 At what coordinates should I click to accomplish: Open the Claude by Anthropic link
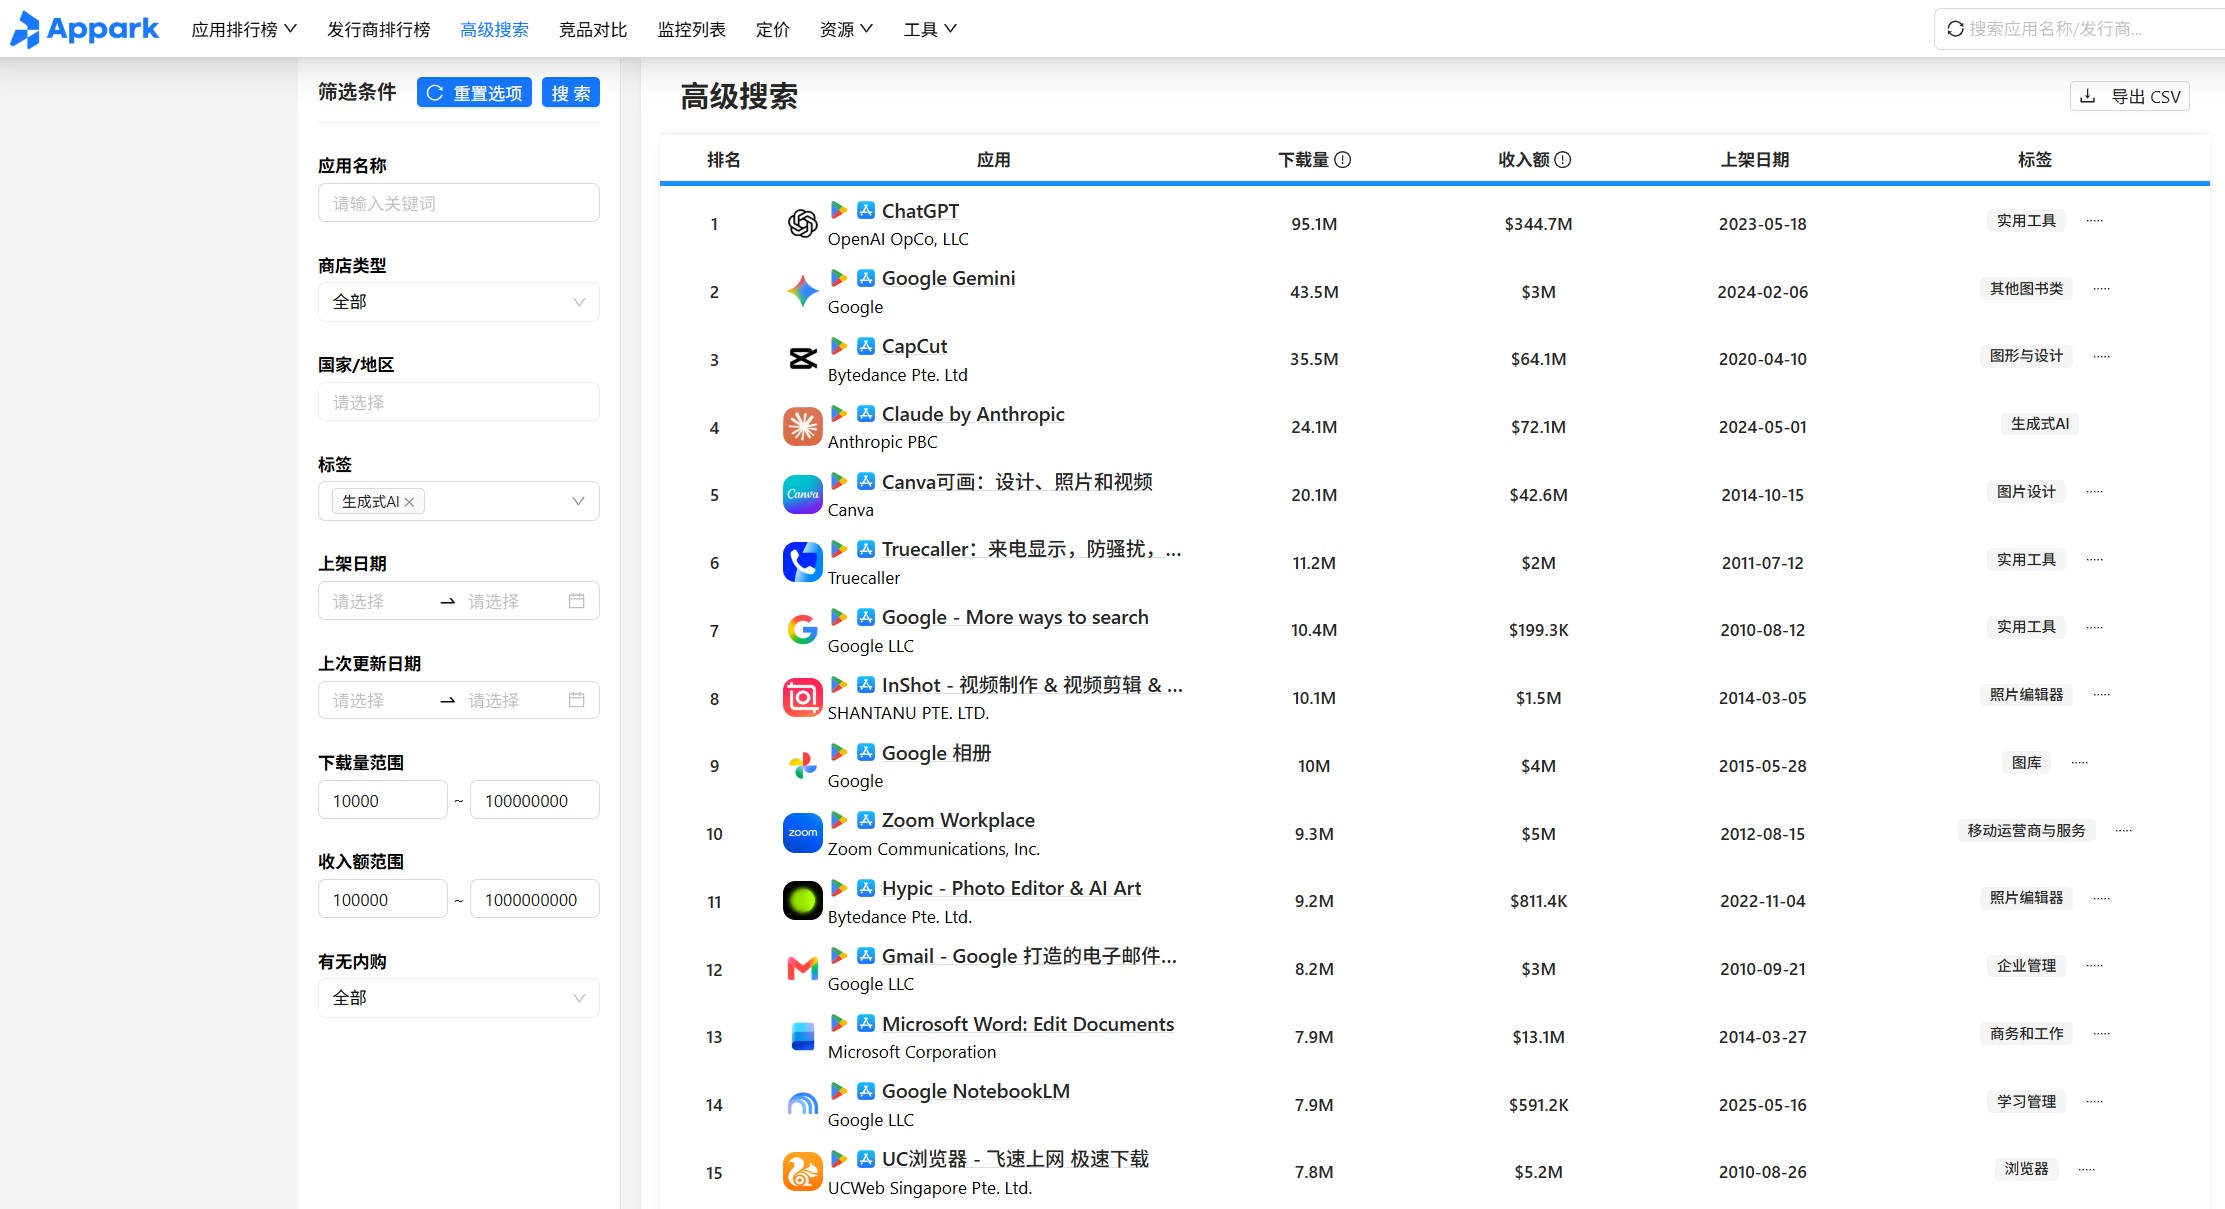coord(973,414)
